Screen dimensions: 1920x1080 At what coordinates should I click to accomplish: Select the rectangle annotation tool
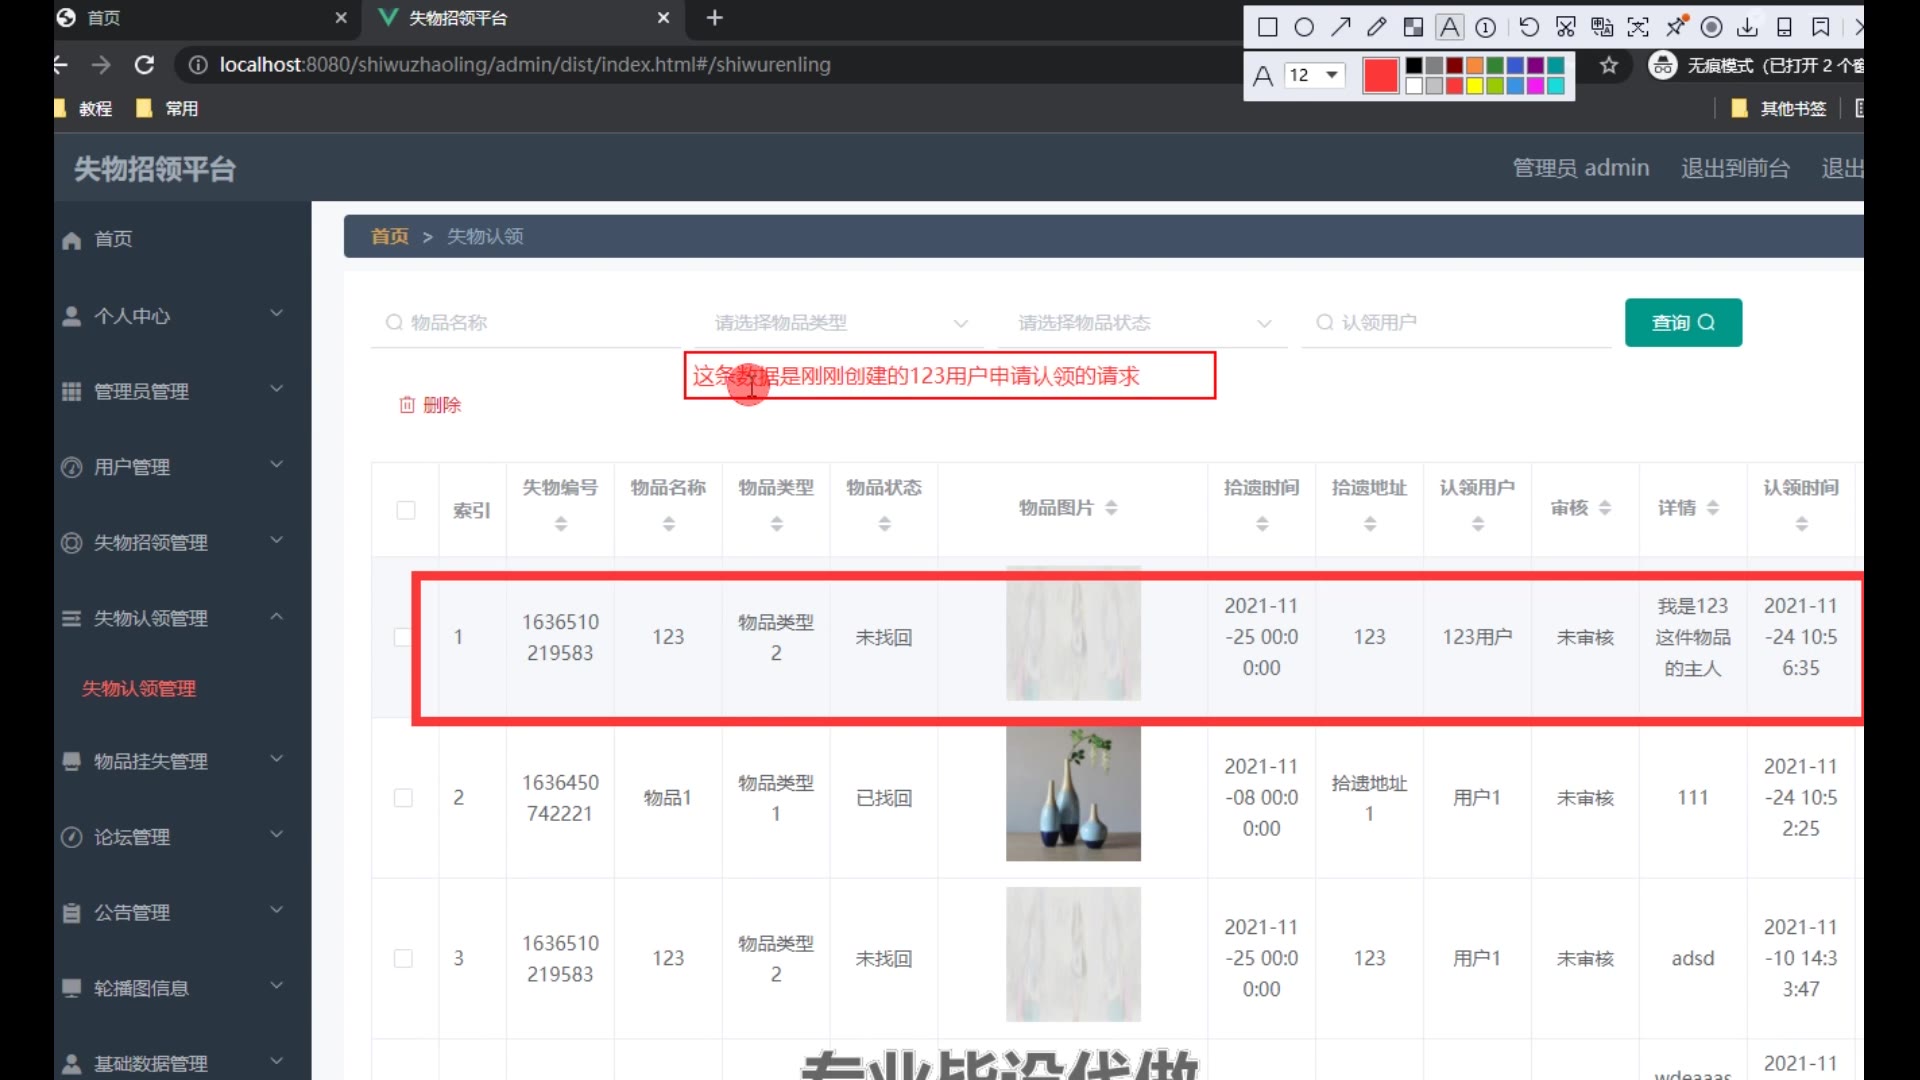pyautogui.click(x=1267, y=27)
